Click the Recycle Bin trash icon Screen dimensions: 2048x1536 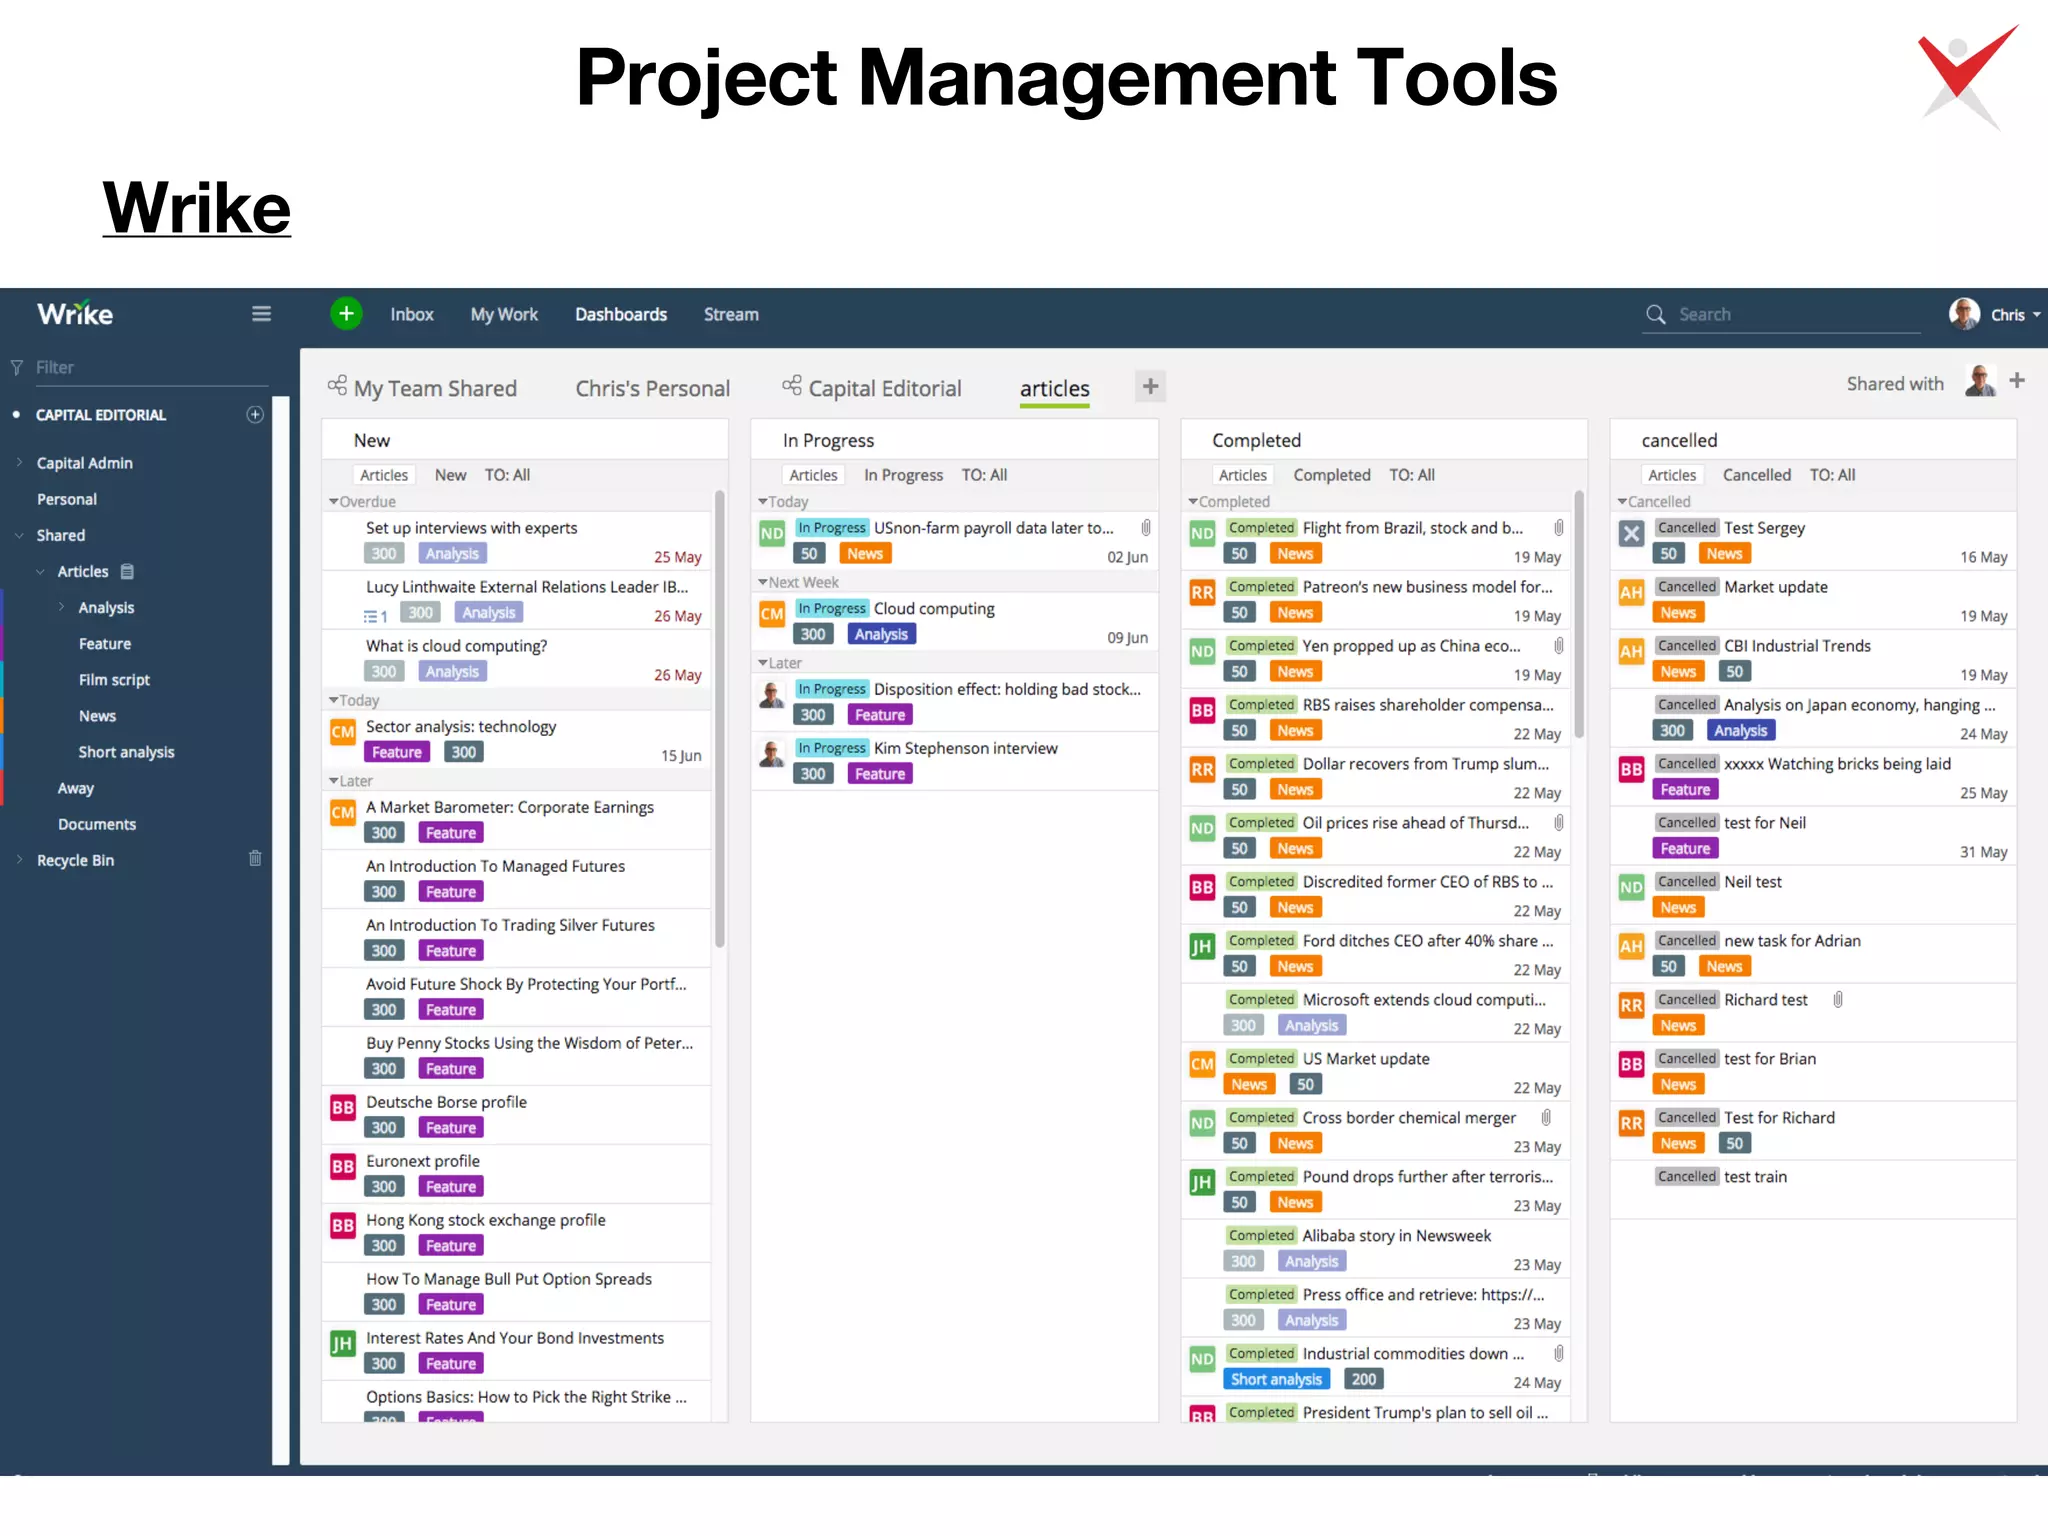click(x=255, y=859)
